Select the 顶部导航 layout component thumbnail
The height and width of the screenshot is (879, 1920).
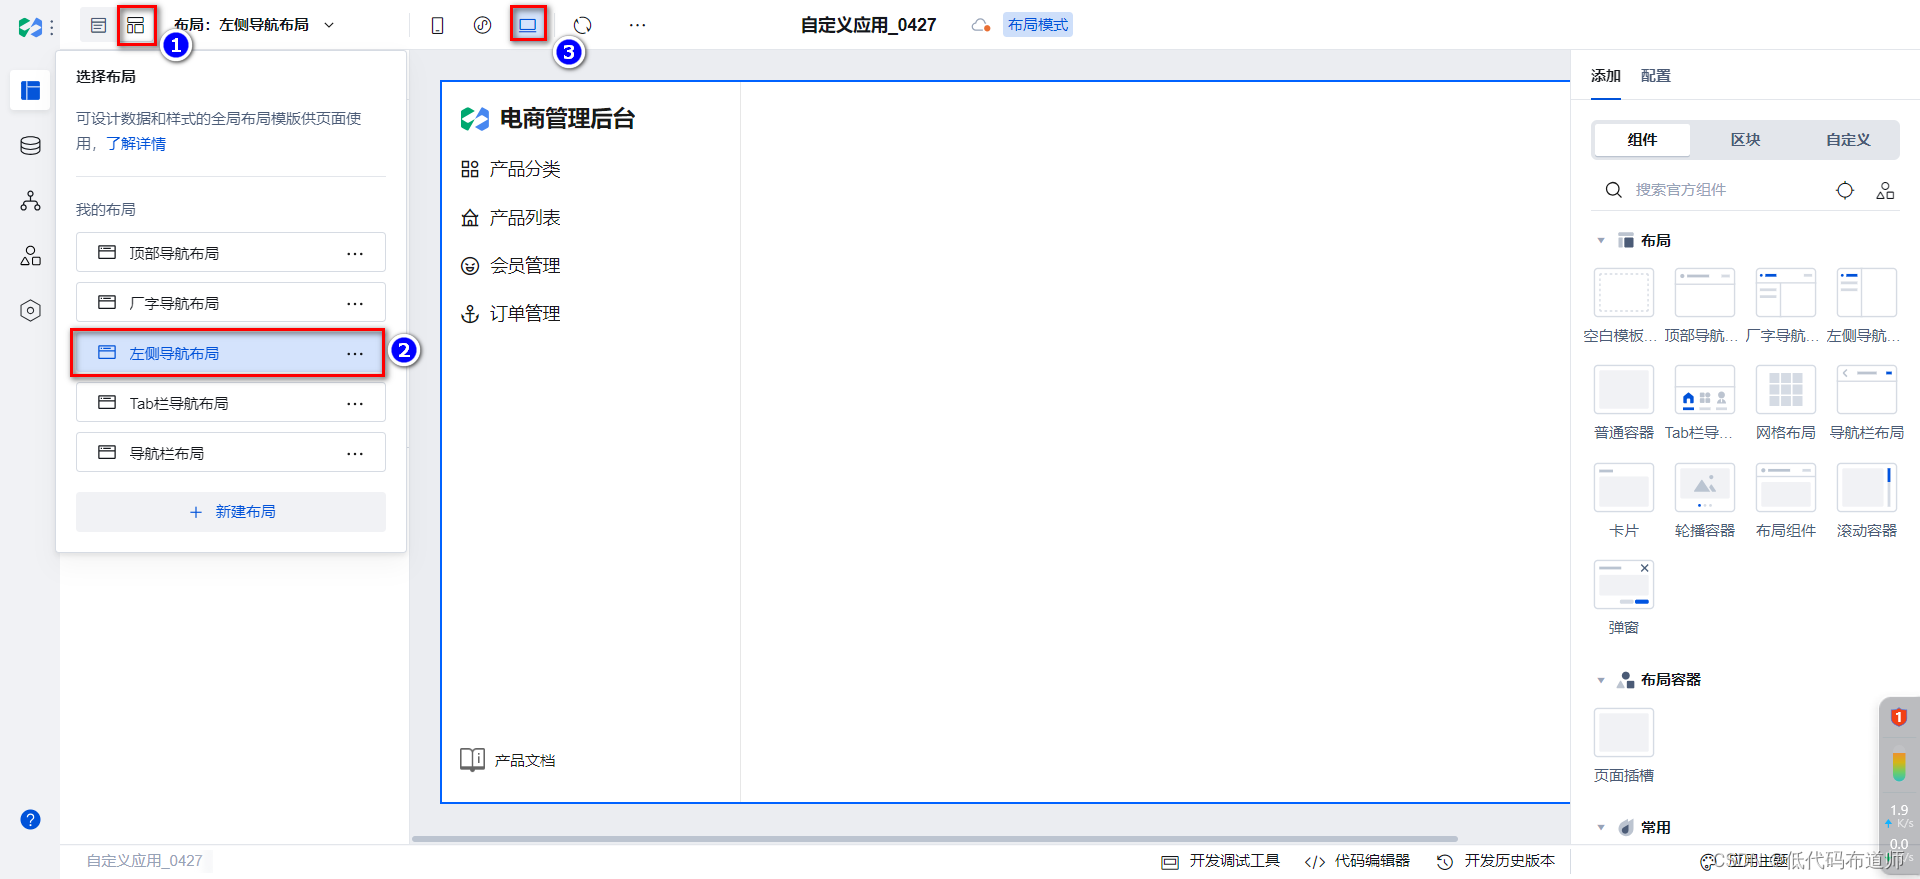[1705, 293]
